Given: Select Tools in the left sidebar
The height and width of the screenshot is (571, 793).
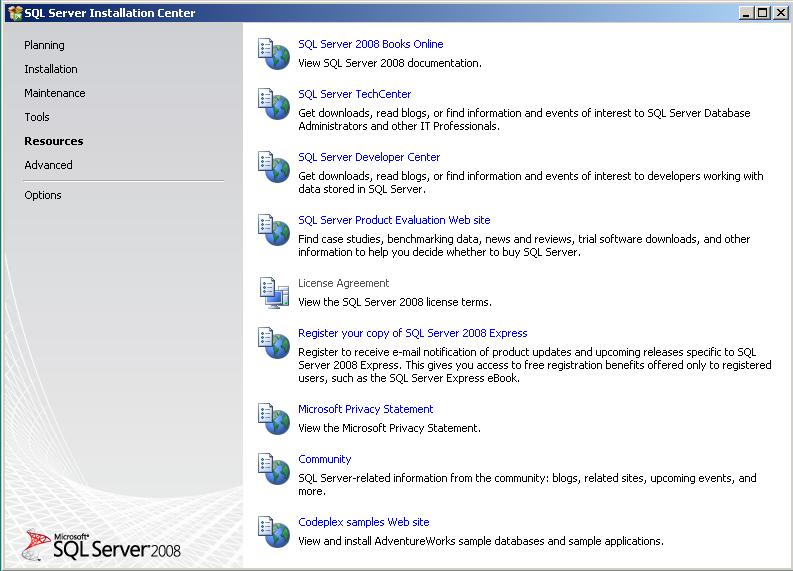Looking at the screenshot, I should click(x=37, y=117).
